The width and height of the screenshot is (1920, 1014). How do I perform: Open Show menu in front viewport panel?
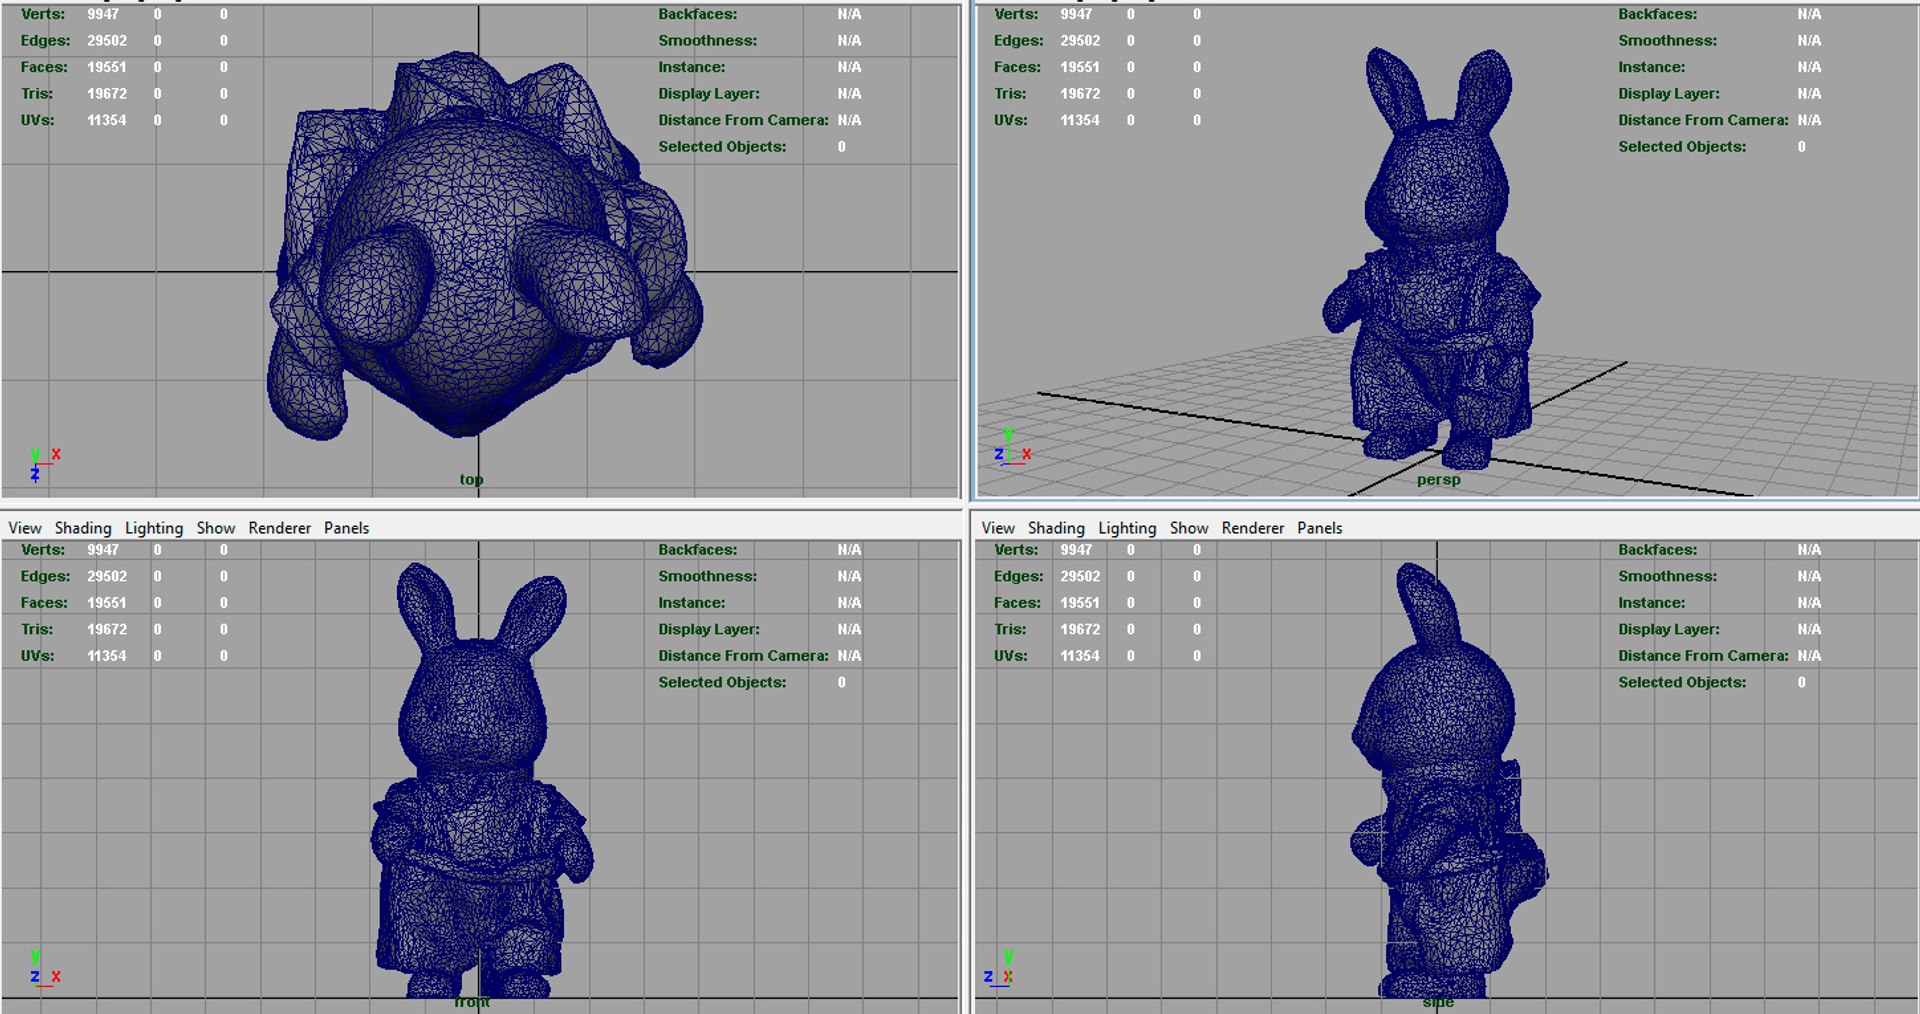(216, 528)
